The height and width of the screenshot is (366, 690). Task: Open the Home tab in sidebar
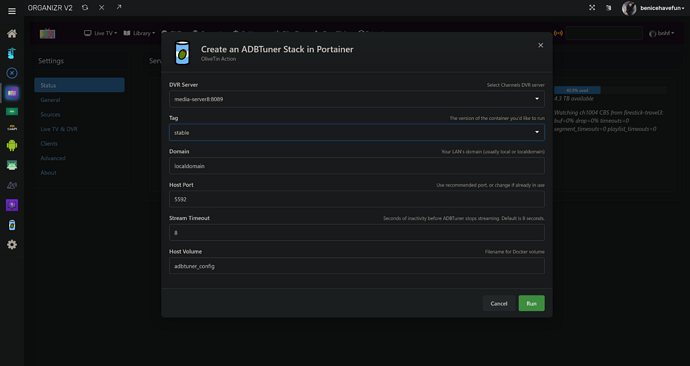(12, 33)
